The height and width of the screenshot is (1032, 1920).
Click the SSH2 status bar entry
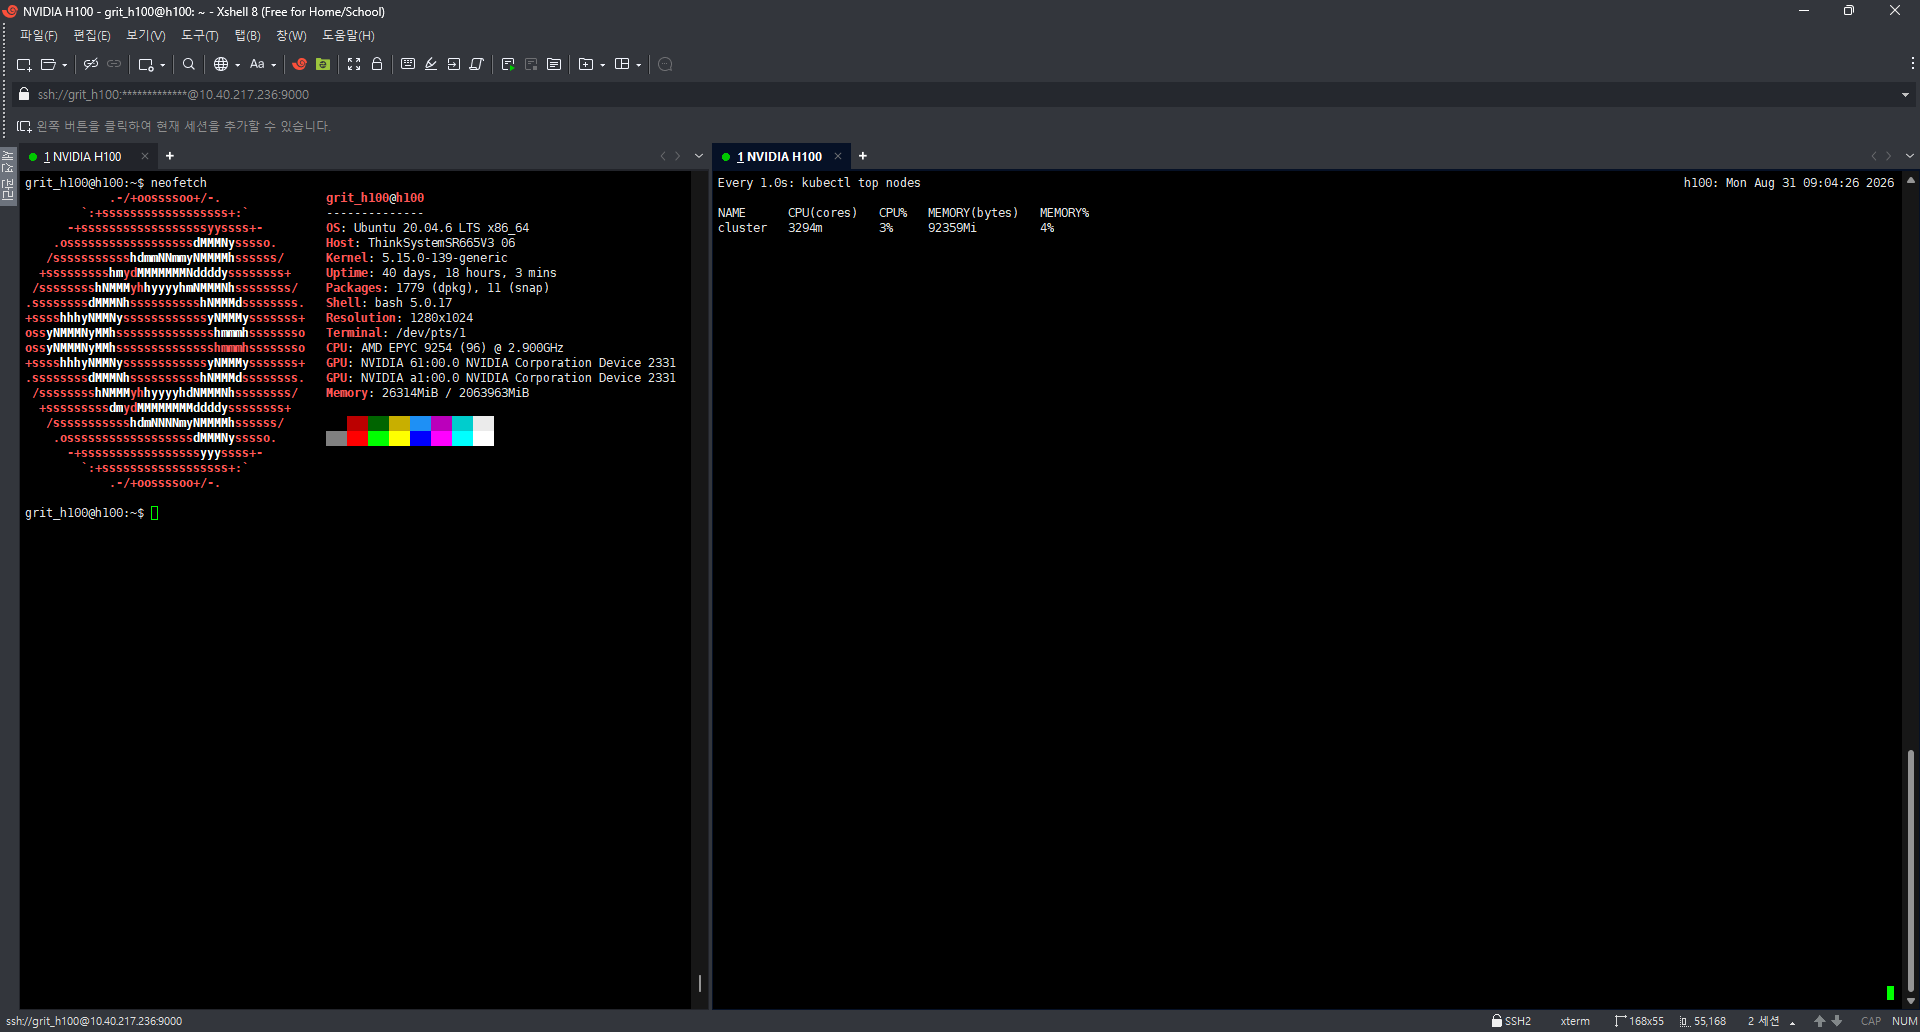coord(1511,1021)
